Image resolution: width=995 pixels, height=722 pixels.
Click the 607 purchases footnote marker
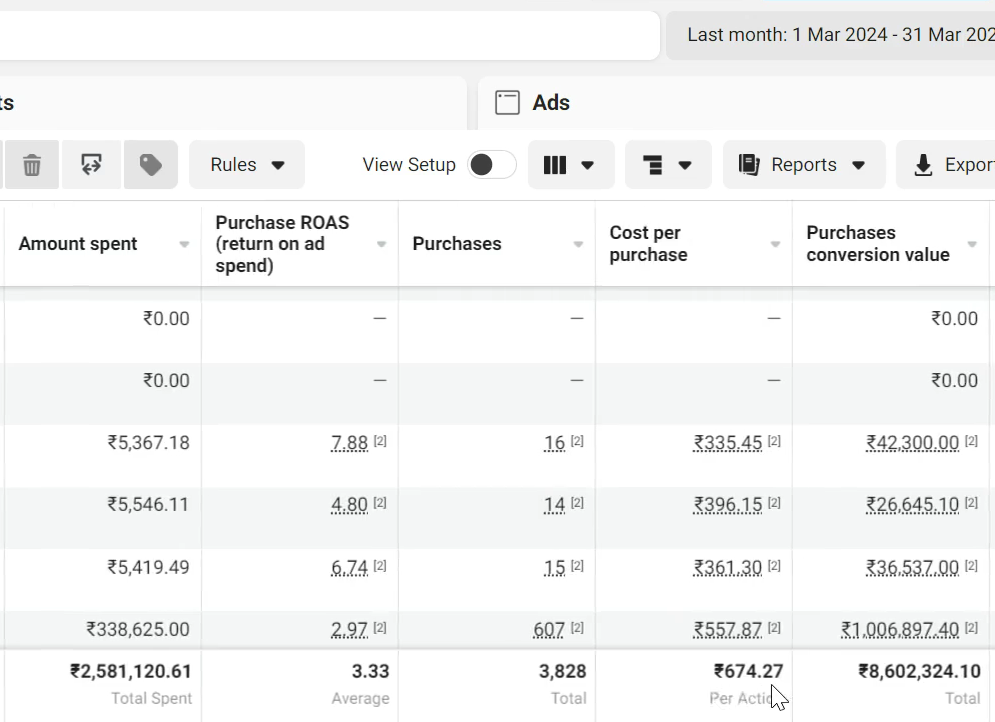pos(577,629)
